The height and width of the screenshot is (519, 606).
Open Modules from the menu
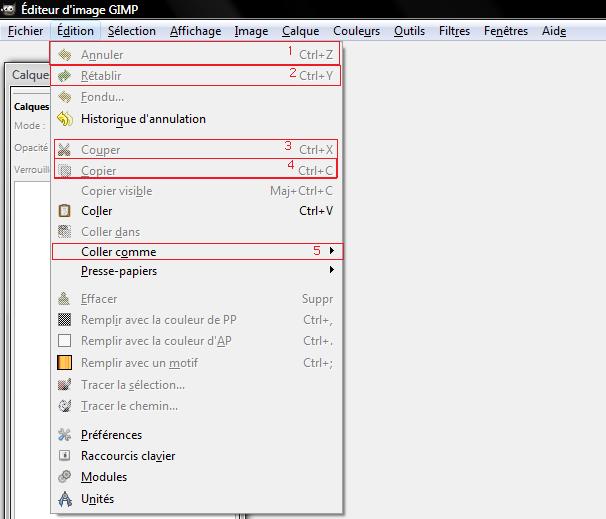(197, 476)
